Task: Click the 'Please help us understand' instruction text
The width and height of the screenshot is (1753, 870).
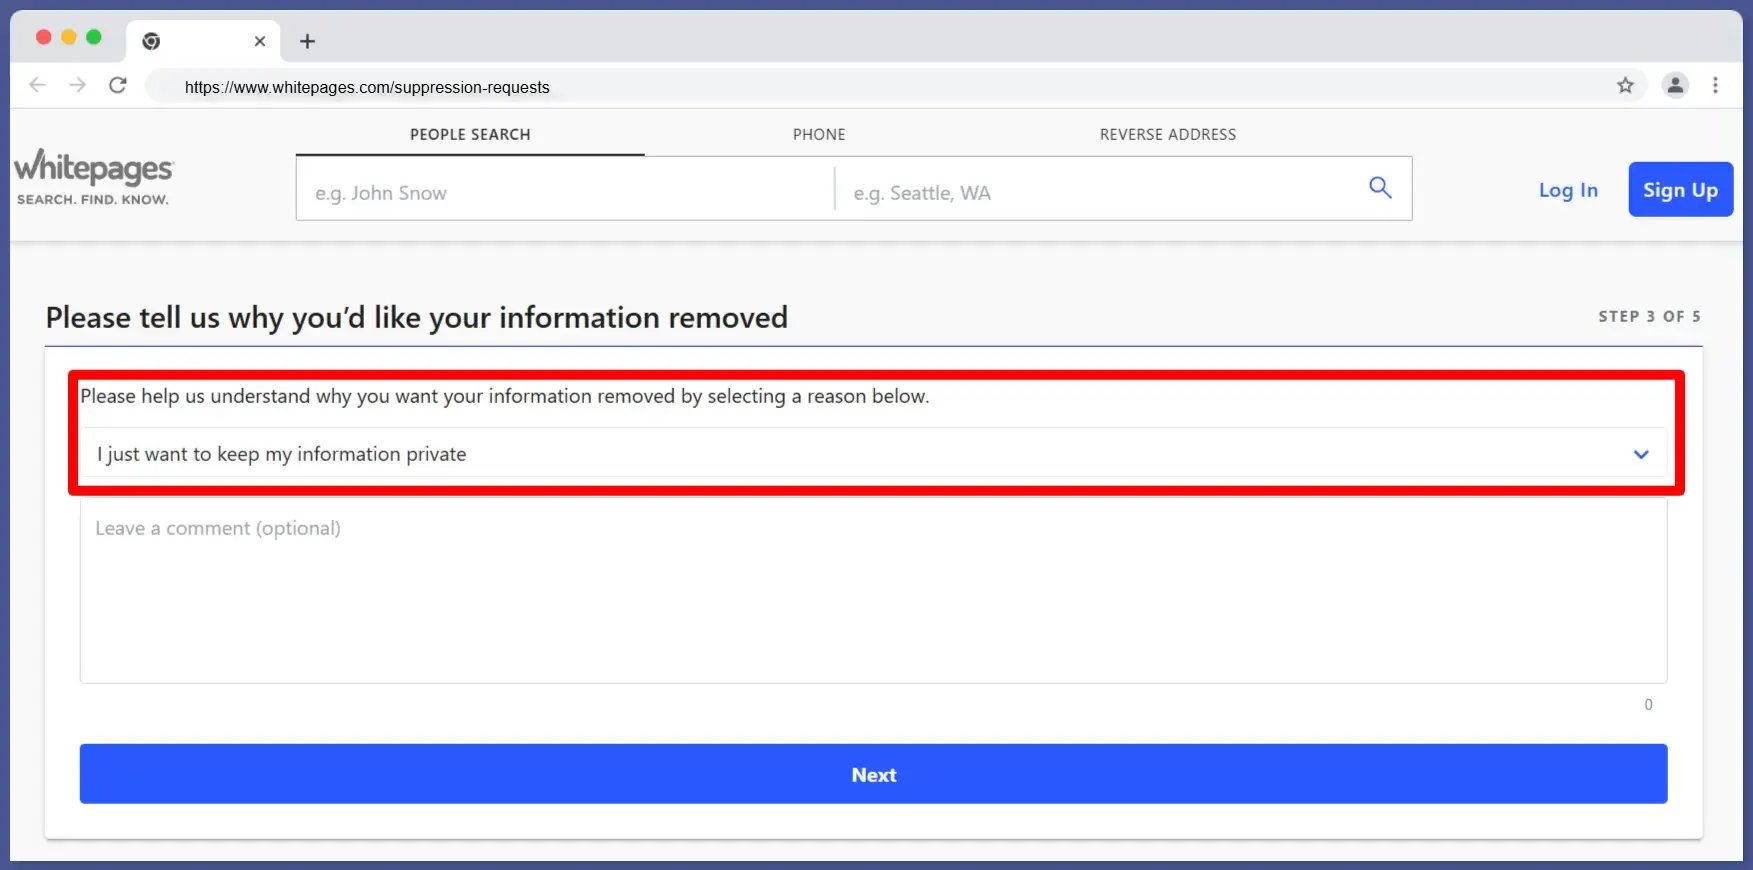Action: [505, 396]
